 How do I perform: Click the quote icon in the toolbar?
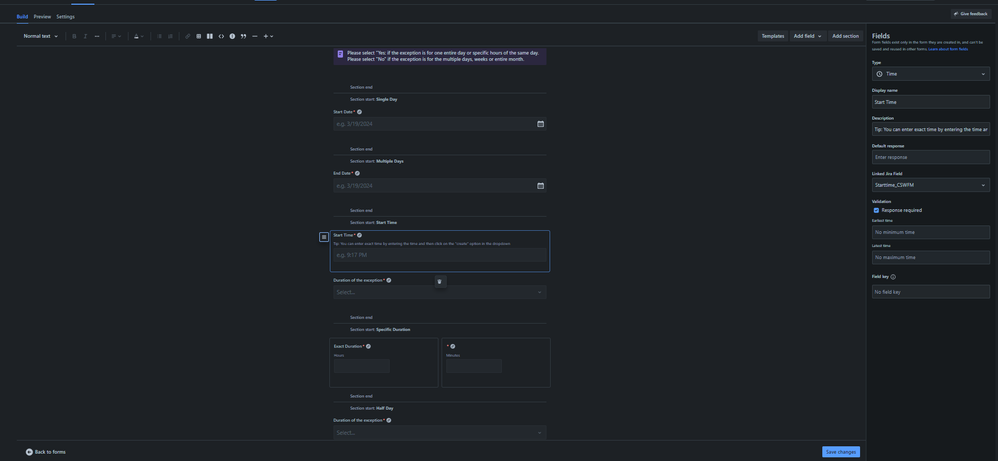tap(243, 36)
